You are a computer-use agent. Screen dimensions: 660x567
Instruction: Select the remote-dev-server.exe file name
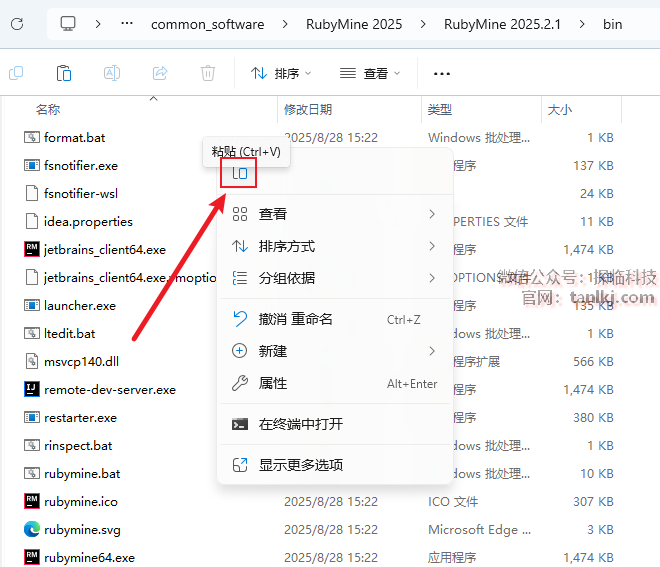[110, 389]
